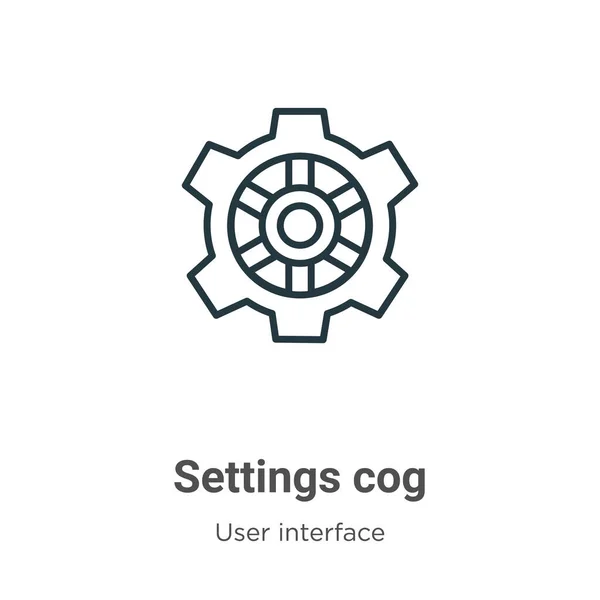Click the ring surrounding the center hub

pos(300,193)
